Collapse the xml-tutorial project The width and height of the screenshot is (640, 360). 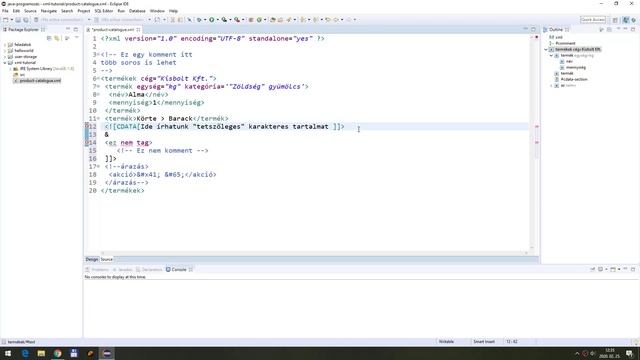click(5, 63)
